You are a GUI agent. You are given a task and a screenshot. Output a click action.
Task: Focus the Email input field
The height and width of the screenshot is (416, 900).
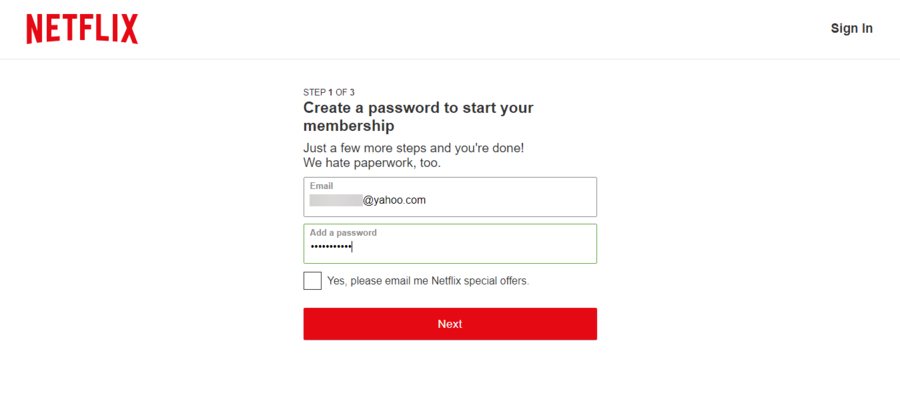450,198
